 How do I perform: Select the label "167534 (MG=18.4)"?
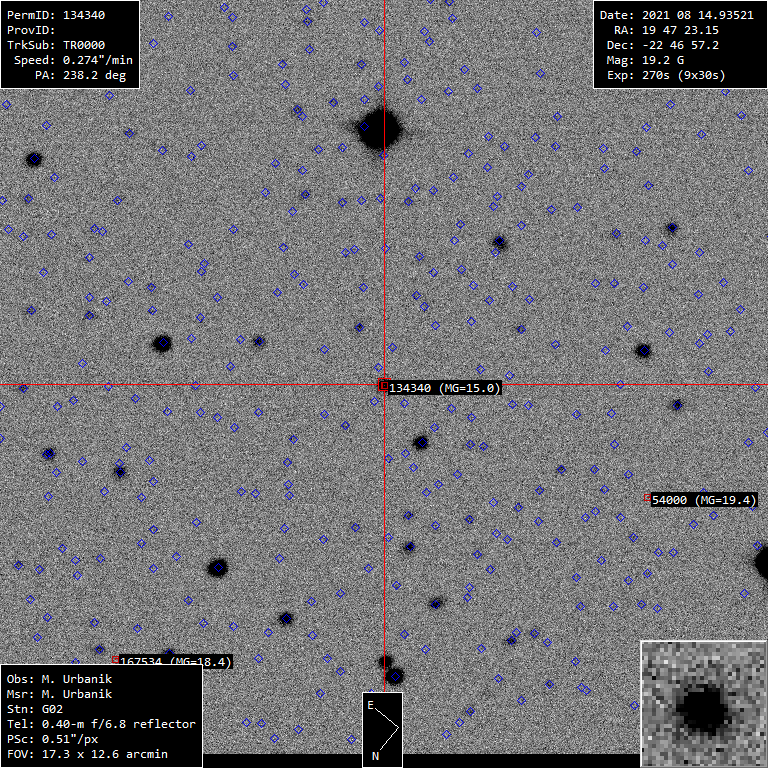(x=176, y=661)
